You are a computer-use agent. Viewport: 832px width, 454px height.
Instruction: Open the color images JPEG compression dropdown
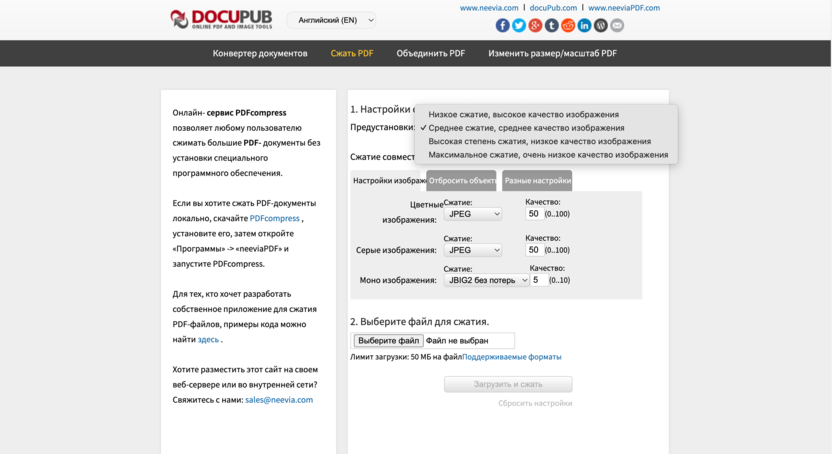click(x=473, y=214)
